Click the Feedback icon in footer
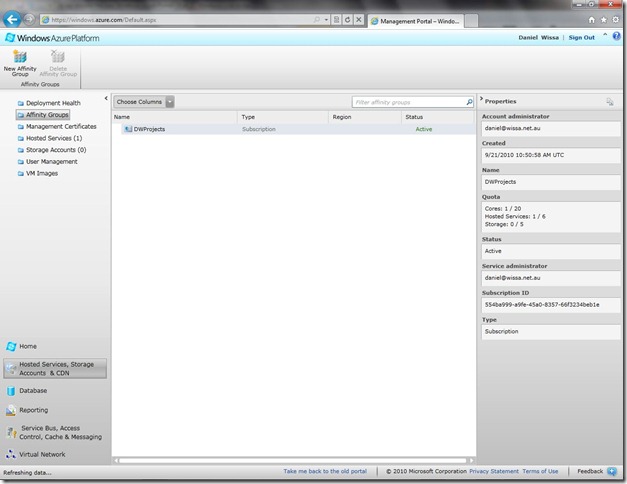The image size is (627, 484). click(612, 471)
